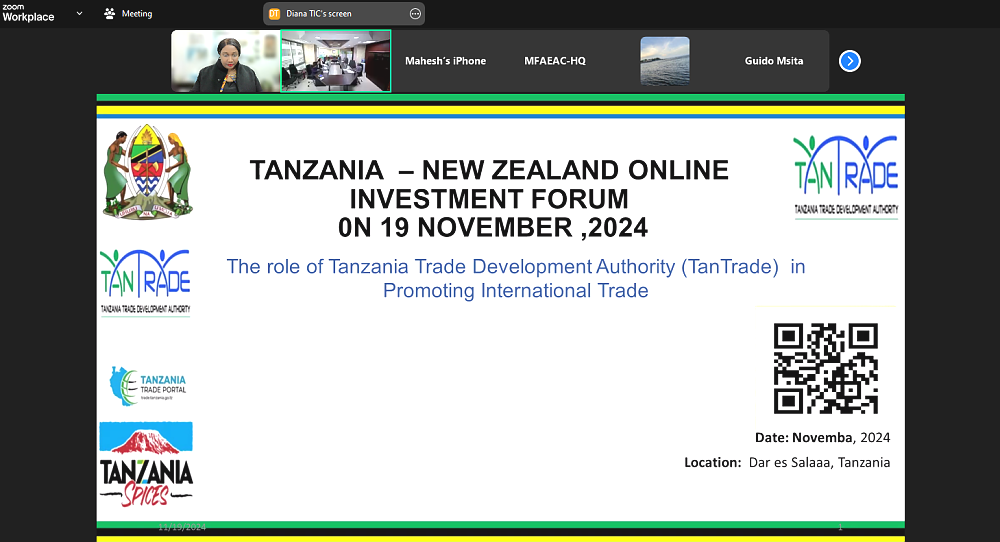Click the MFAEAC-HQ participant tile

pos(555,61)
